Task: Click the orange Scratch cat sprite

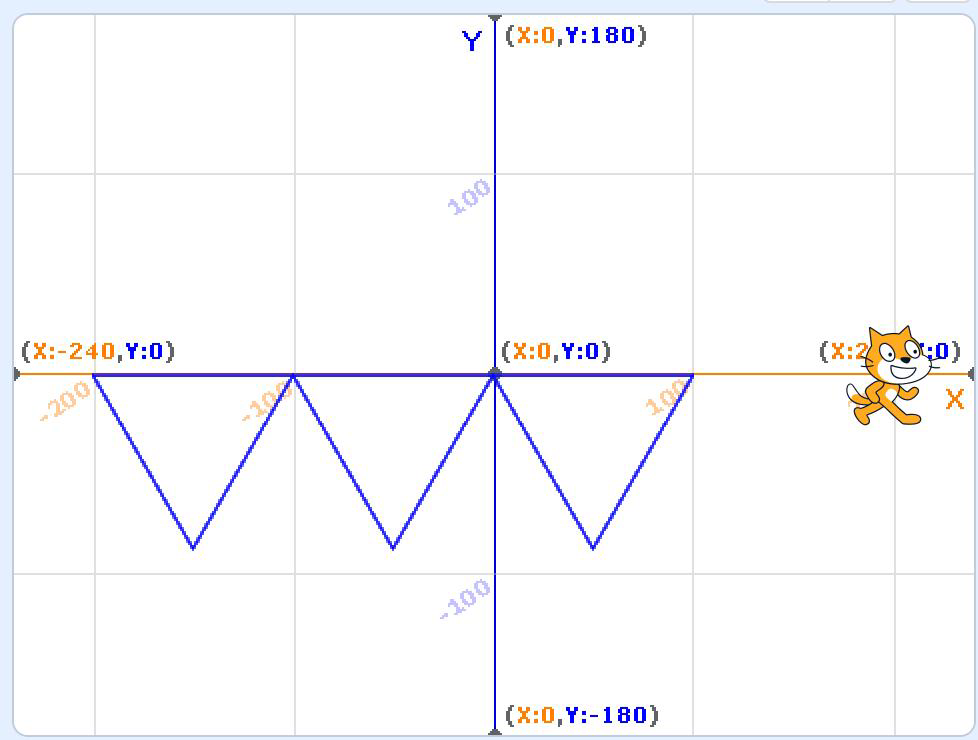Action: click(888, 377)
